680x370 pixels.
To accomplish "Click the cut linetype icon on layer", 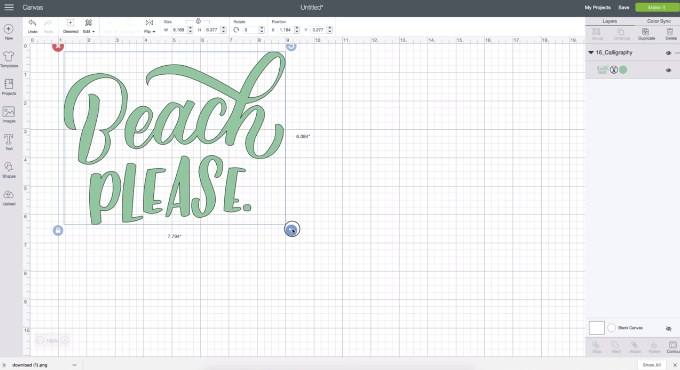I will (x=614, y=70).
